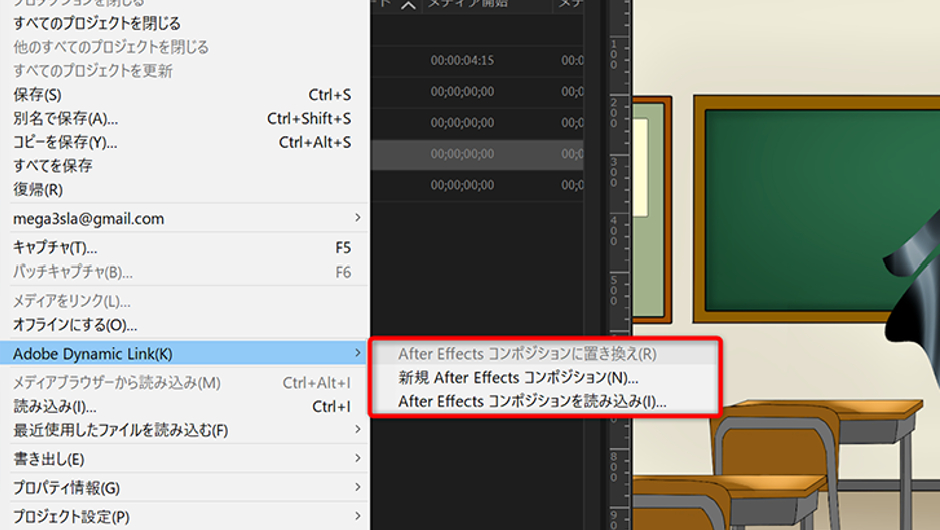Expand arrow next to mega3sla@gmail.com
Viewport: 940px width, 530px height.
(357, 218)
